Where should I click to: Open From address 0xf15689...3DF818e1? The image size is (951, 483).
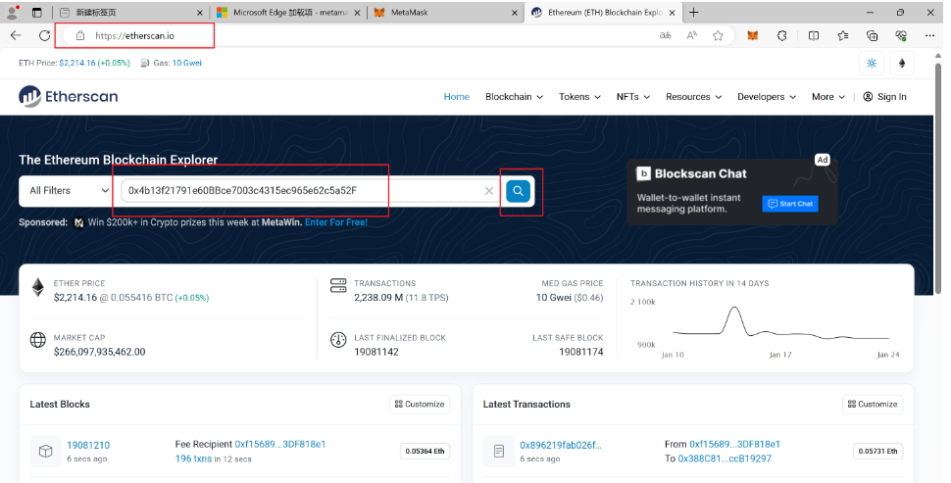coord(734,444)
